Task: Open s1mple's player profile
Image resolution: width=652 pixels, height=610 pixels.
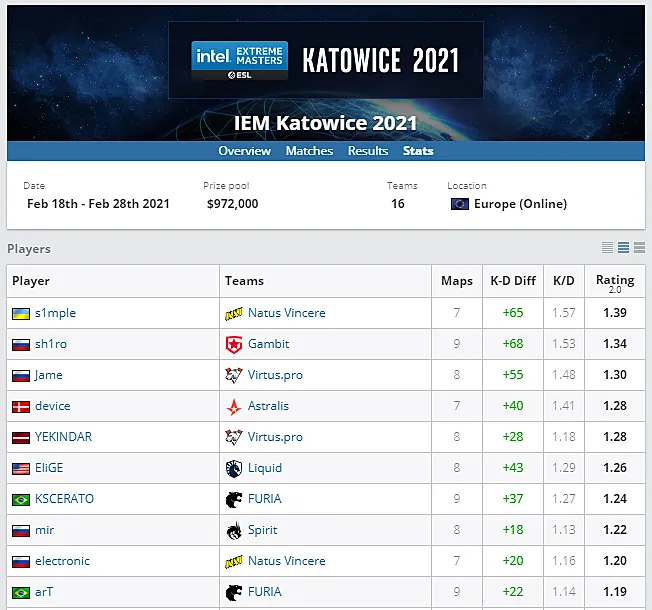Action: pos(55,313)
